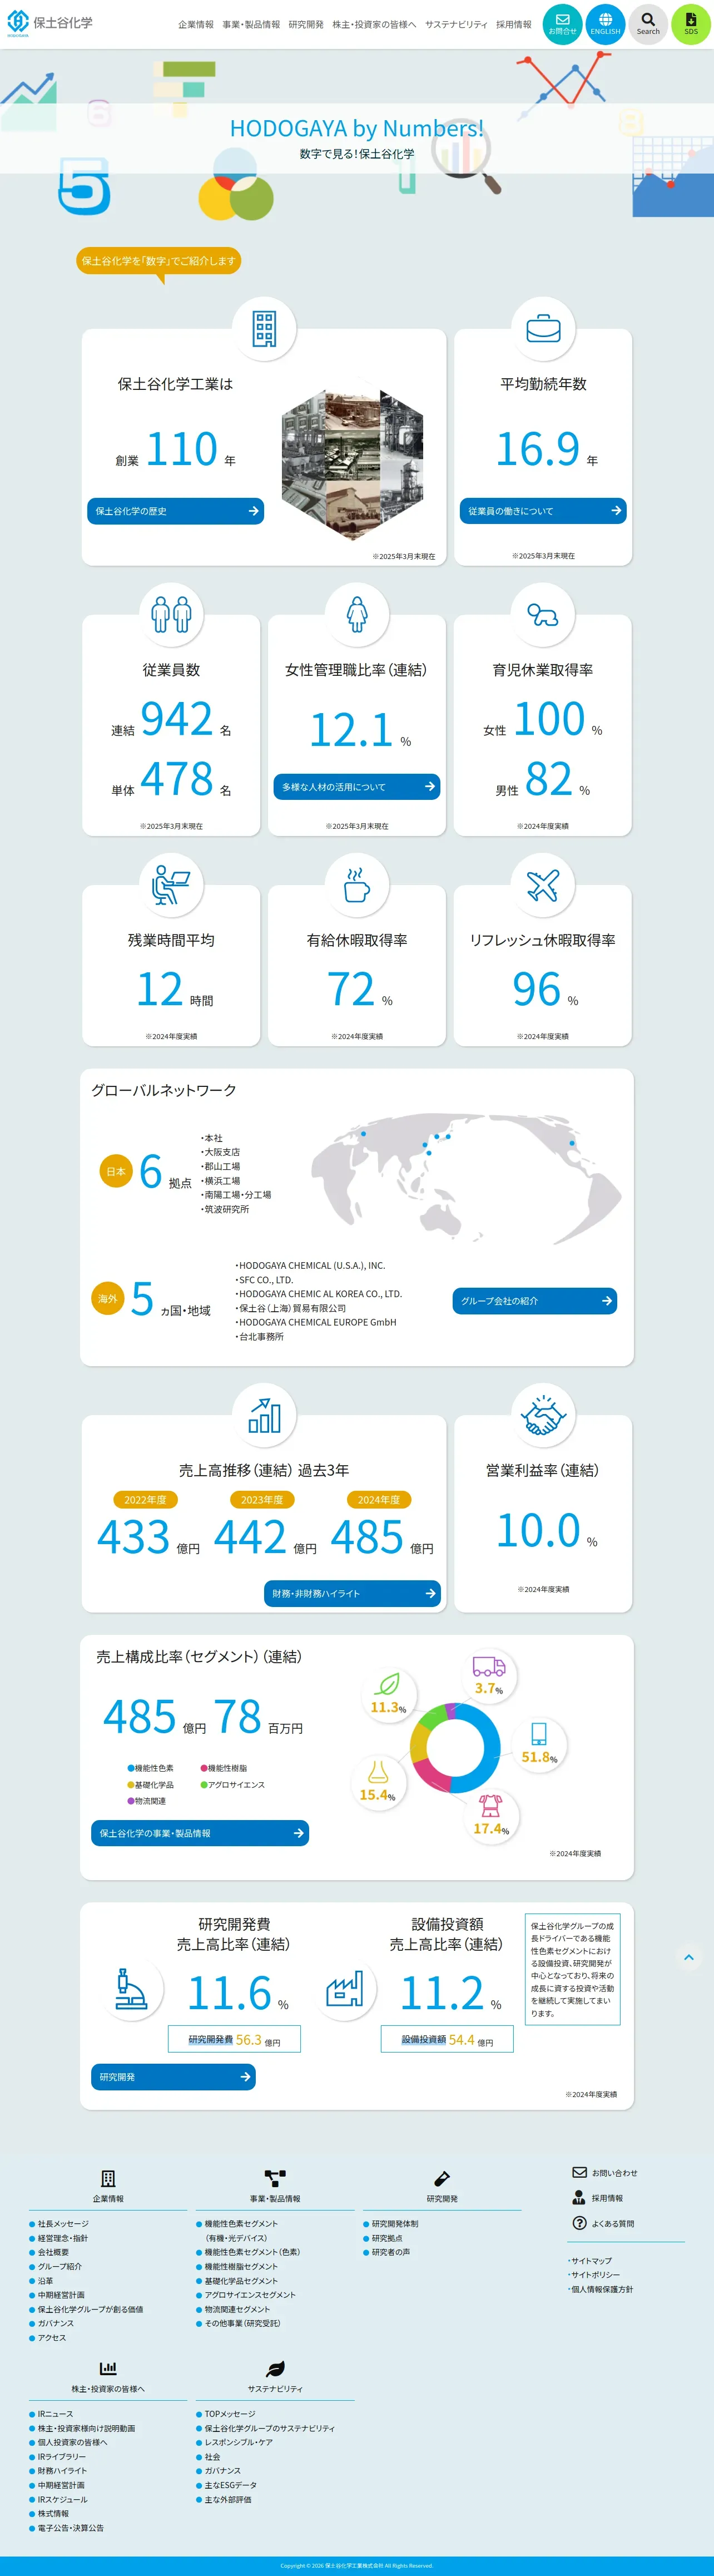Open footer link 研究開発体制
Image resolution: width=714 pixels, height=2576 pixels.
coord(395,2224)
